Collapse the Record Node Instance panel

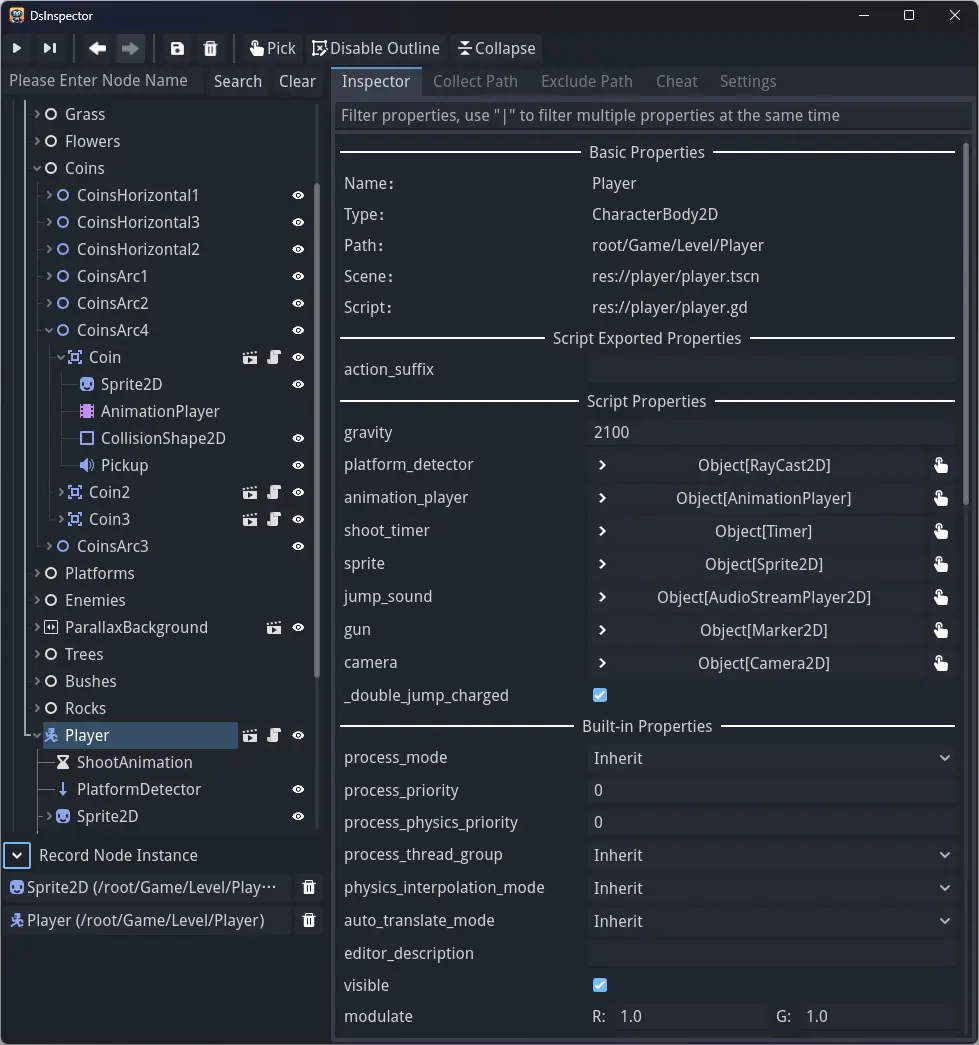[17, 855]
